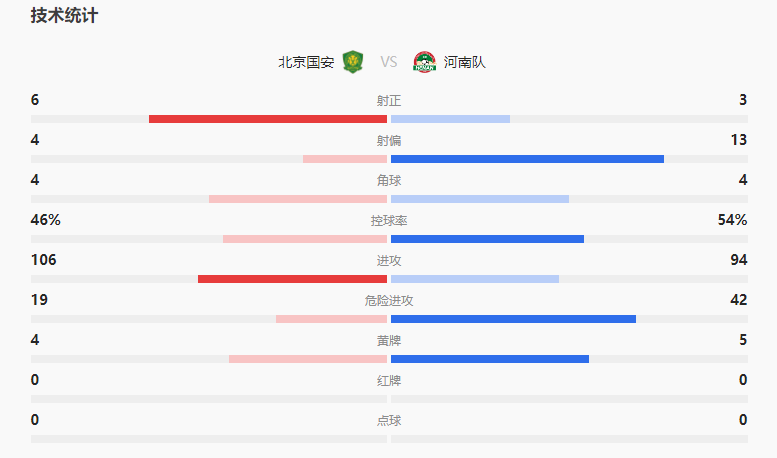Click the dark blue 控球率 bar for Henan
This screenshot has height=458, width=777.
coord(487,239)
